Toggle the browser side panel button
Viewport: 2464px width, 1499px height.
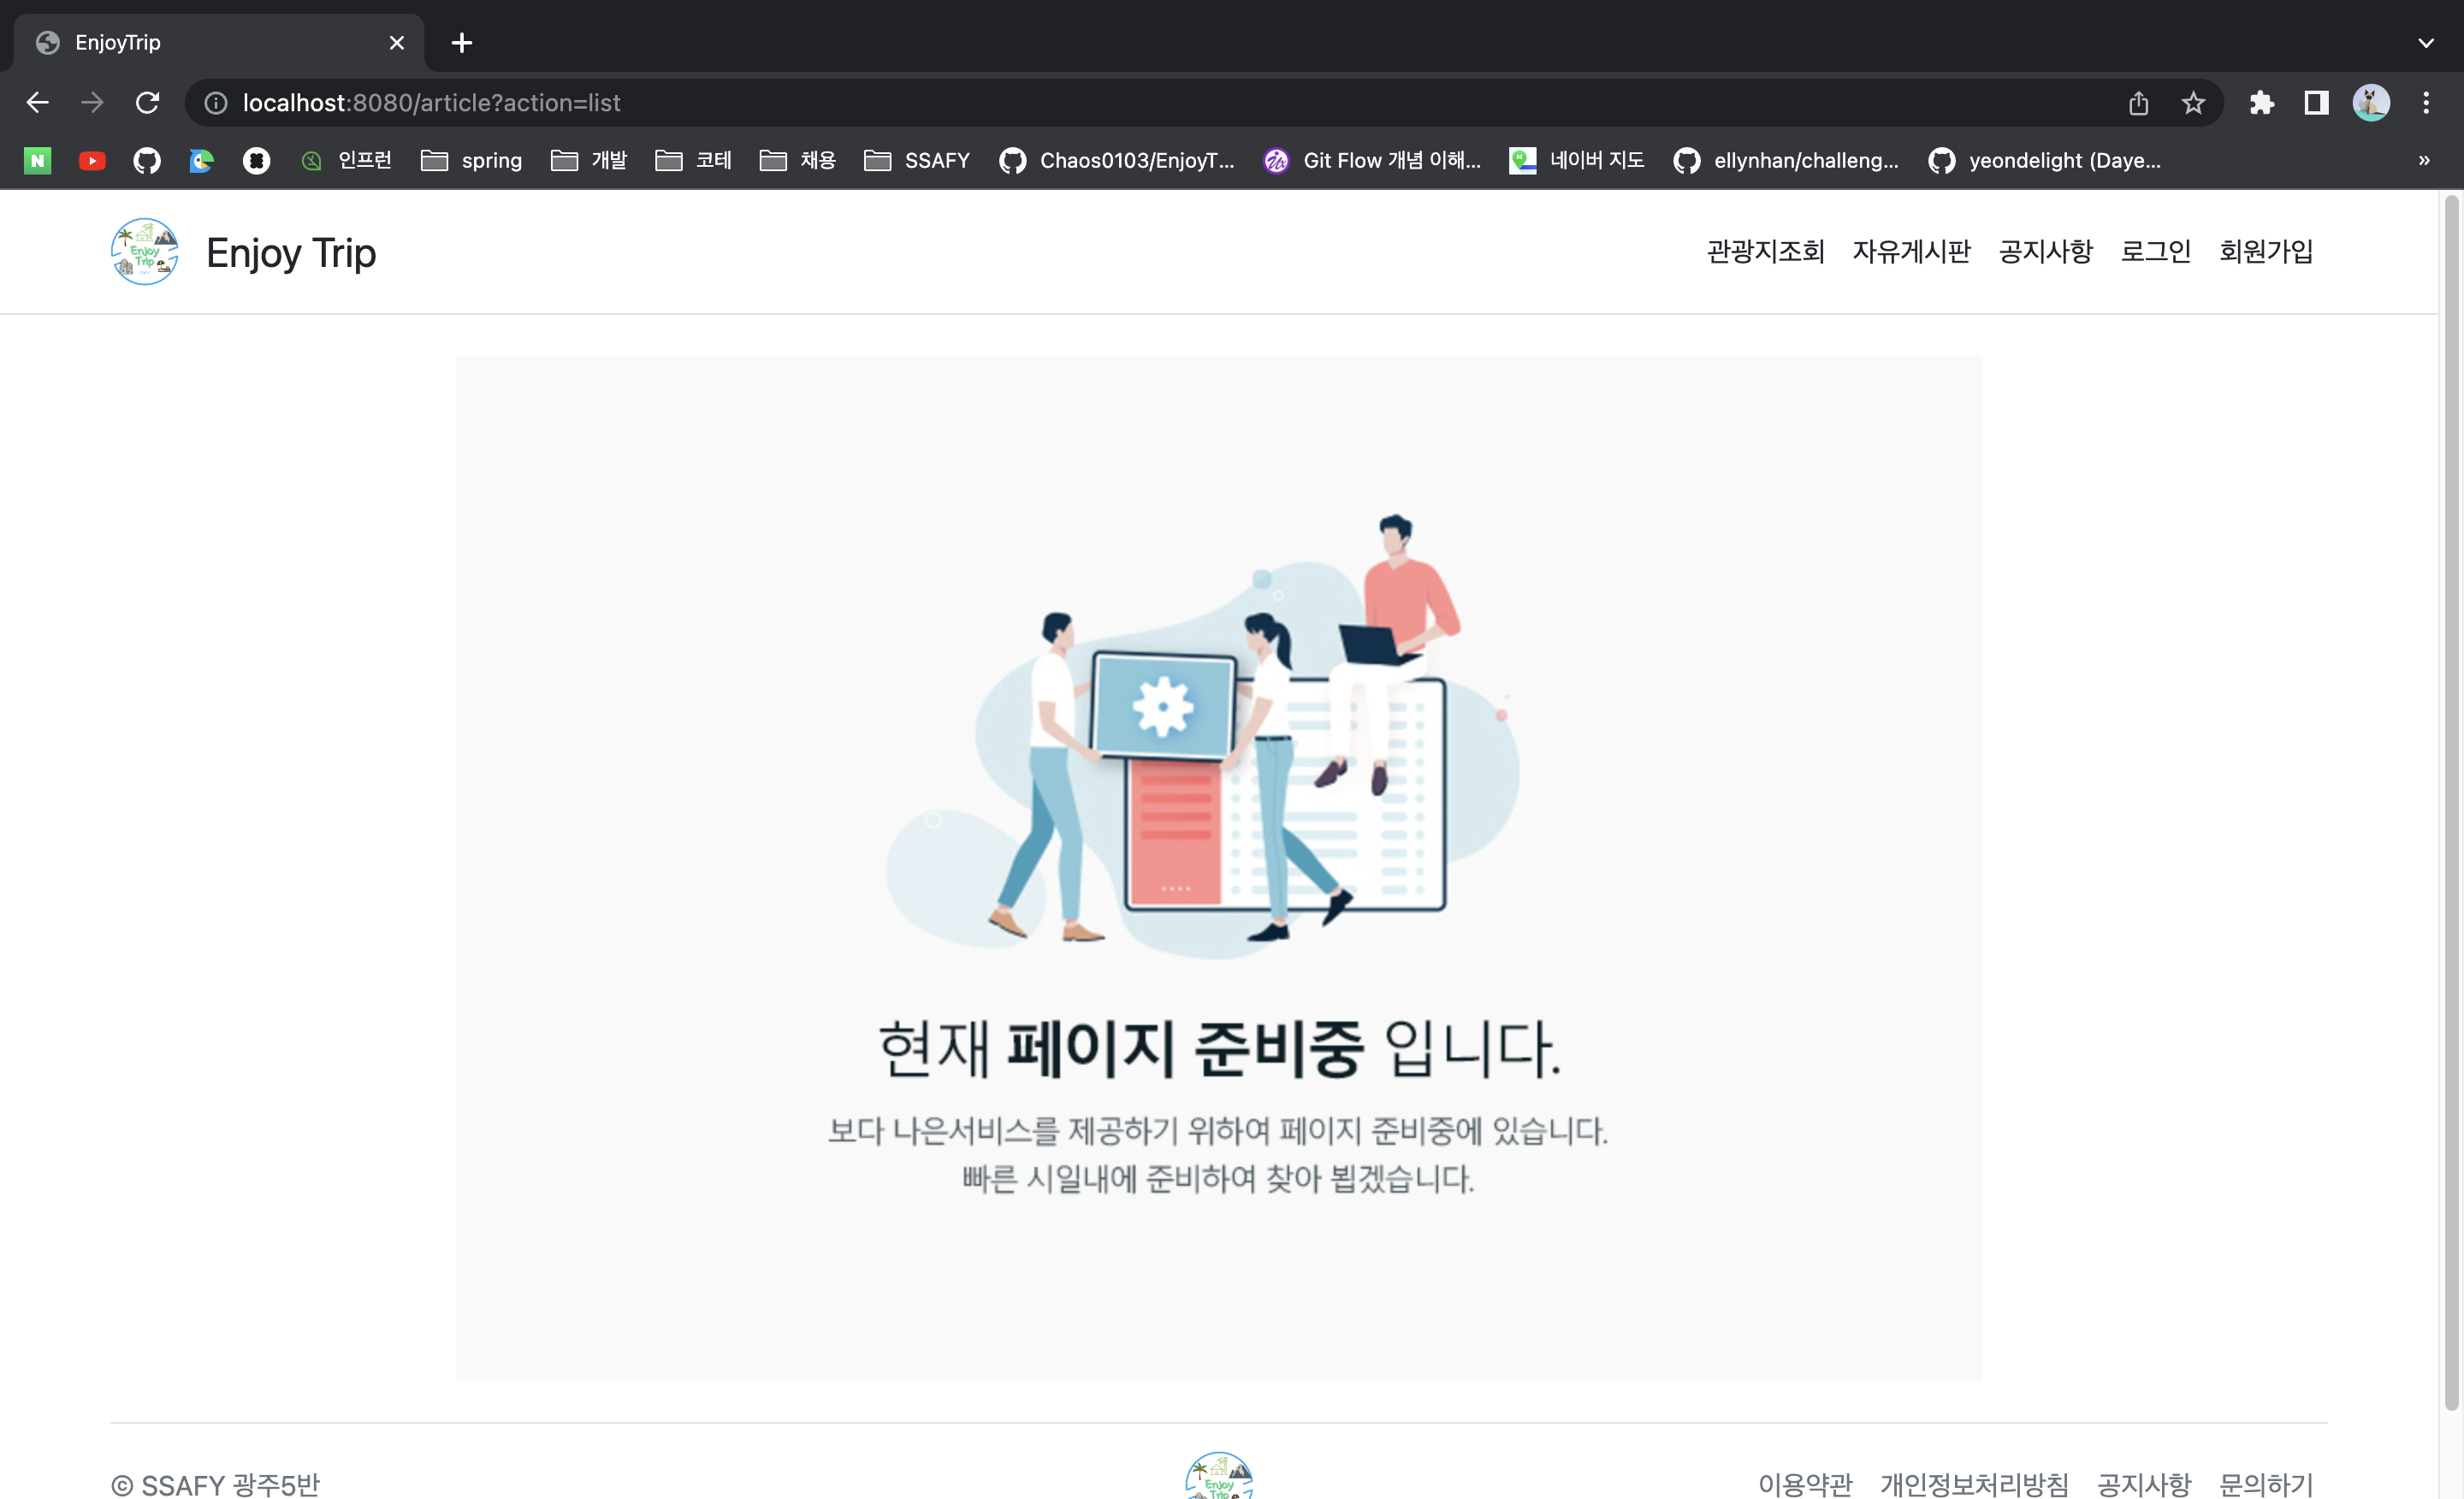pyautogui.click(x=2316, y=103)
